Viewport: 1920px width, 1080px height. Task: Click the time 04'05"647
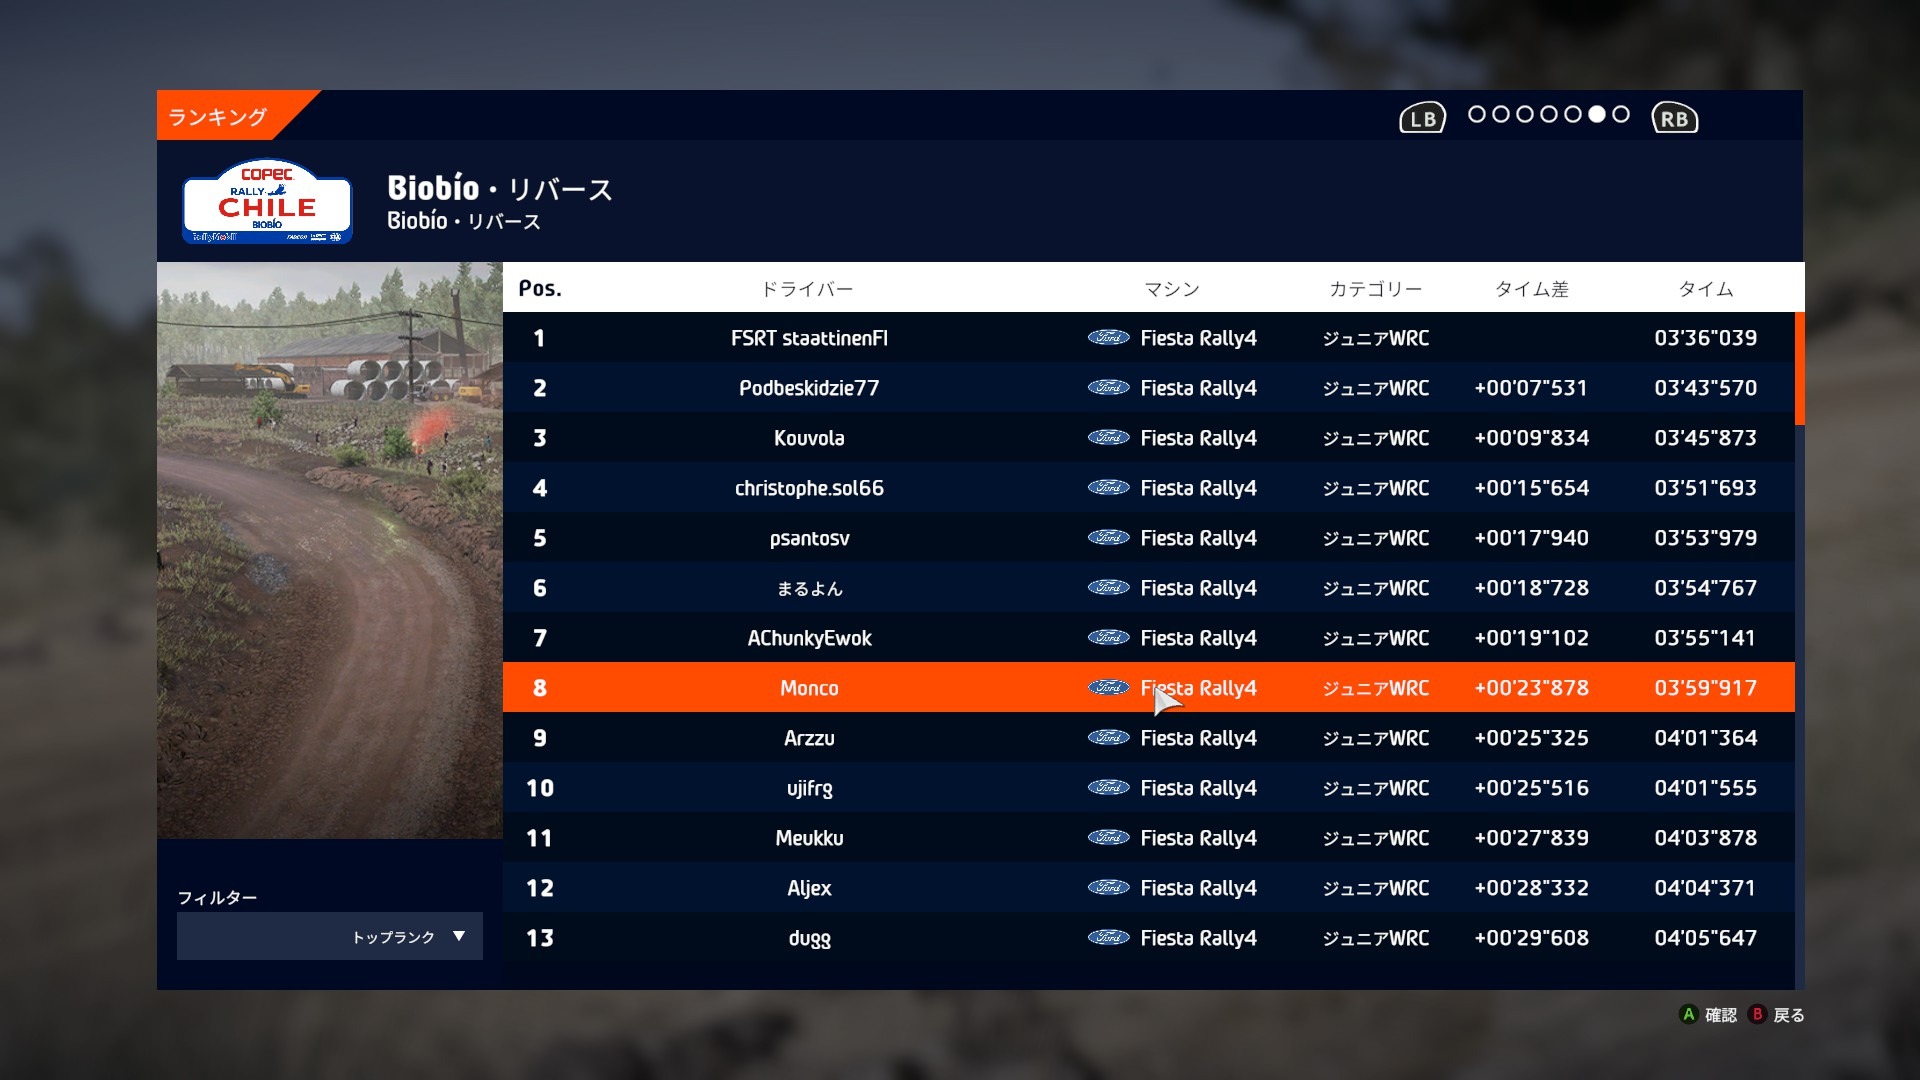pyautogui.click(x=1705, y=938)
